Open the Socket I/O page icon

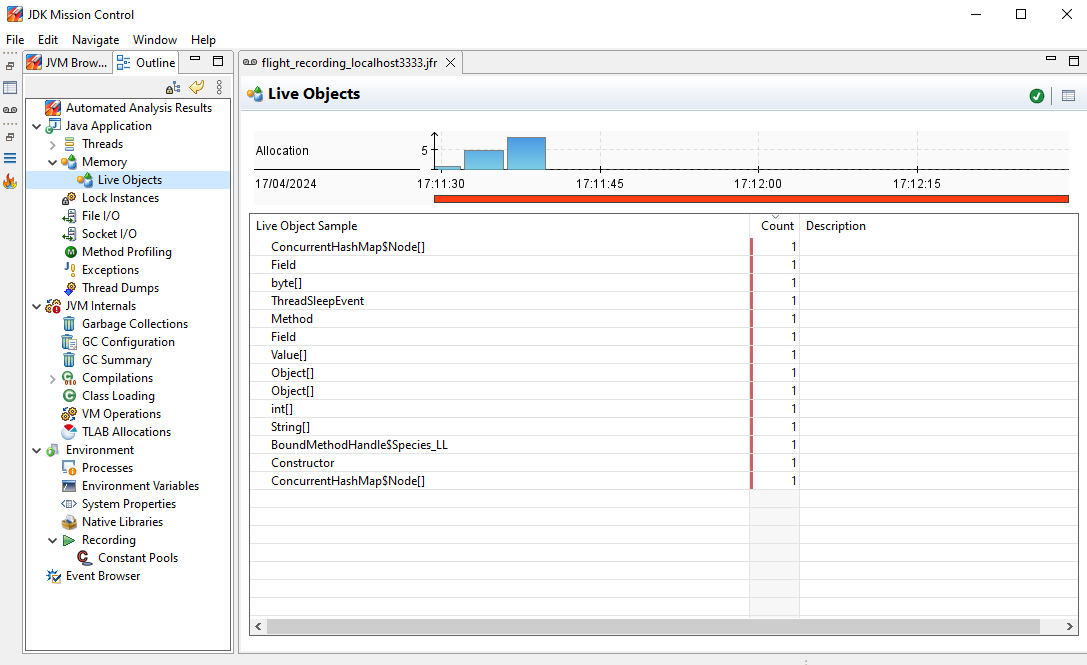[69, 234]
